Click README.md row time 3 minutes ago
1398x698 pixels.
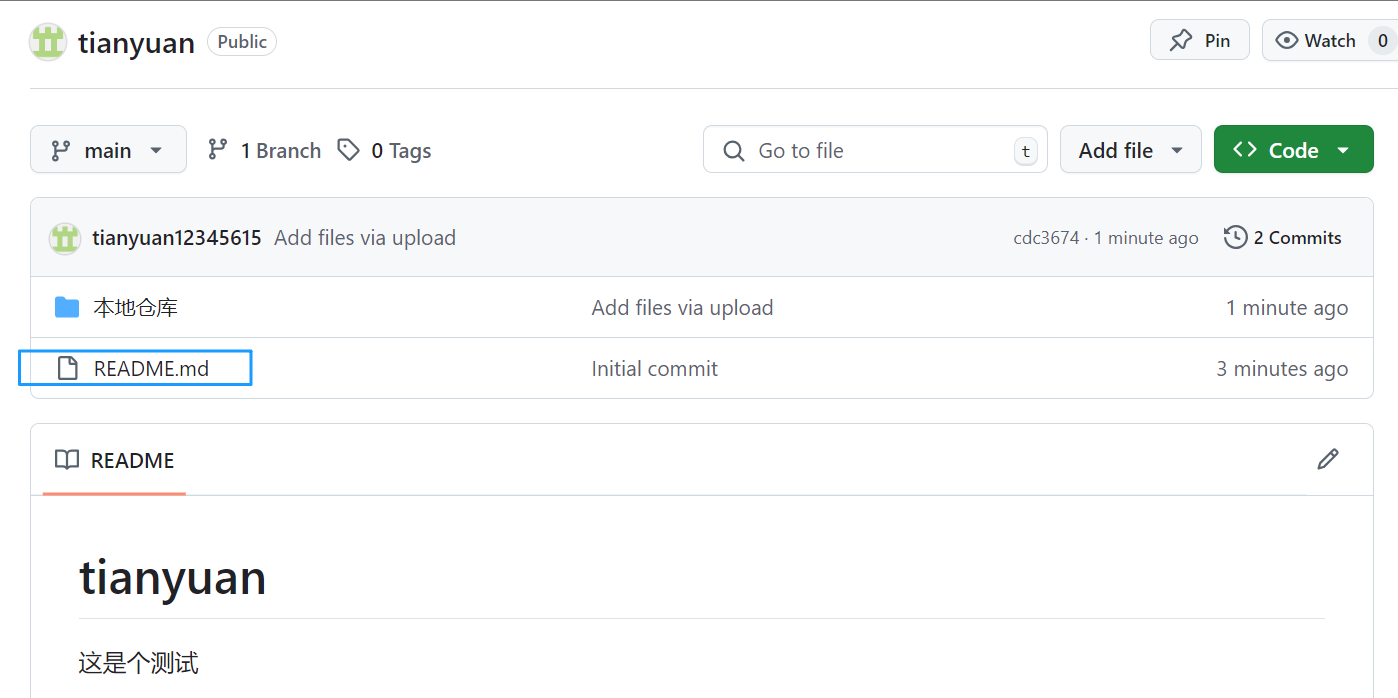point(1282,369)
